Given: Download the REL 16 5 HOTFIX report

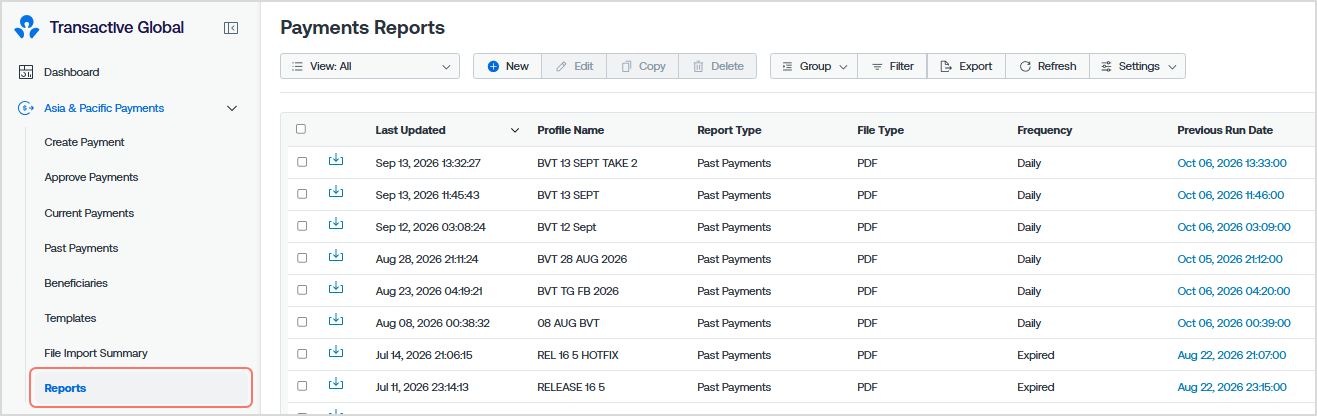Looking at the screenshot, I should [x=336, y=352].
